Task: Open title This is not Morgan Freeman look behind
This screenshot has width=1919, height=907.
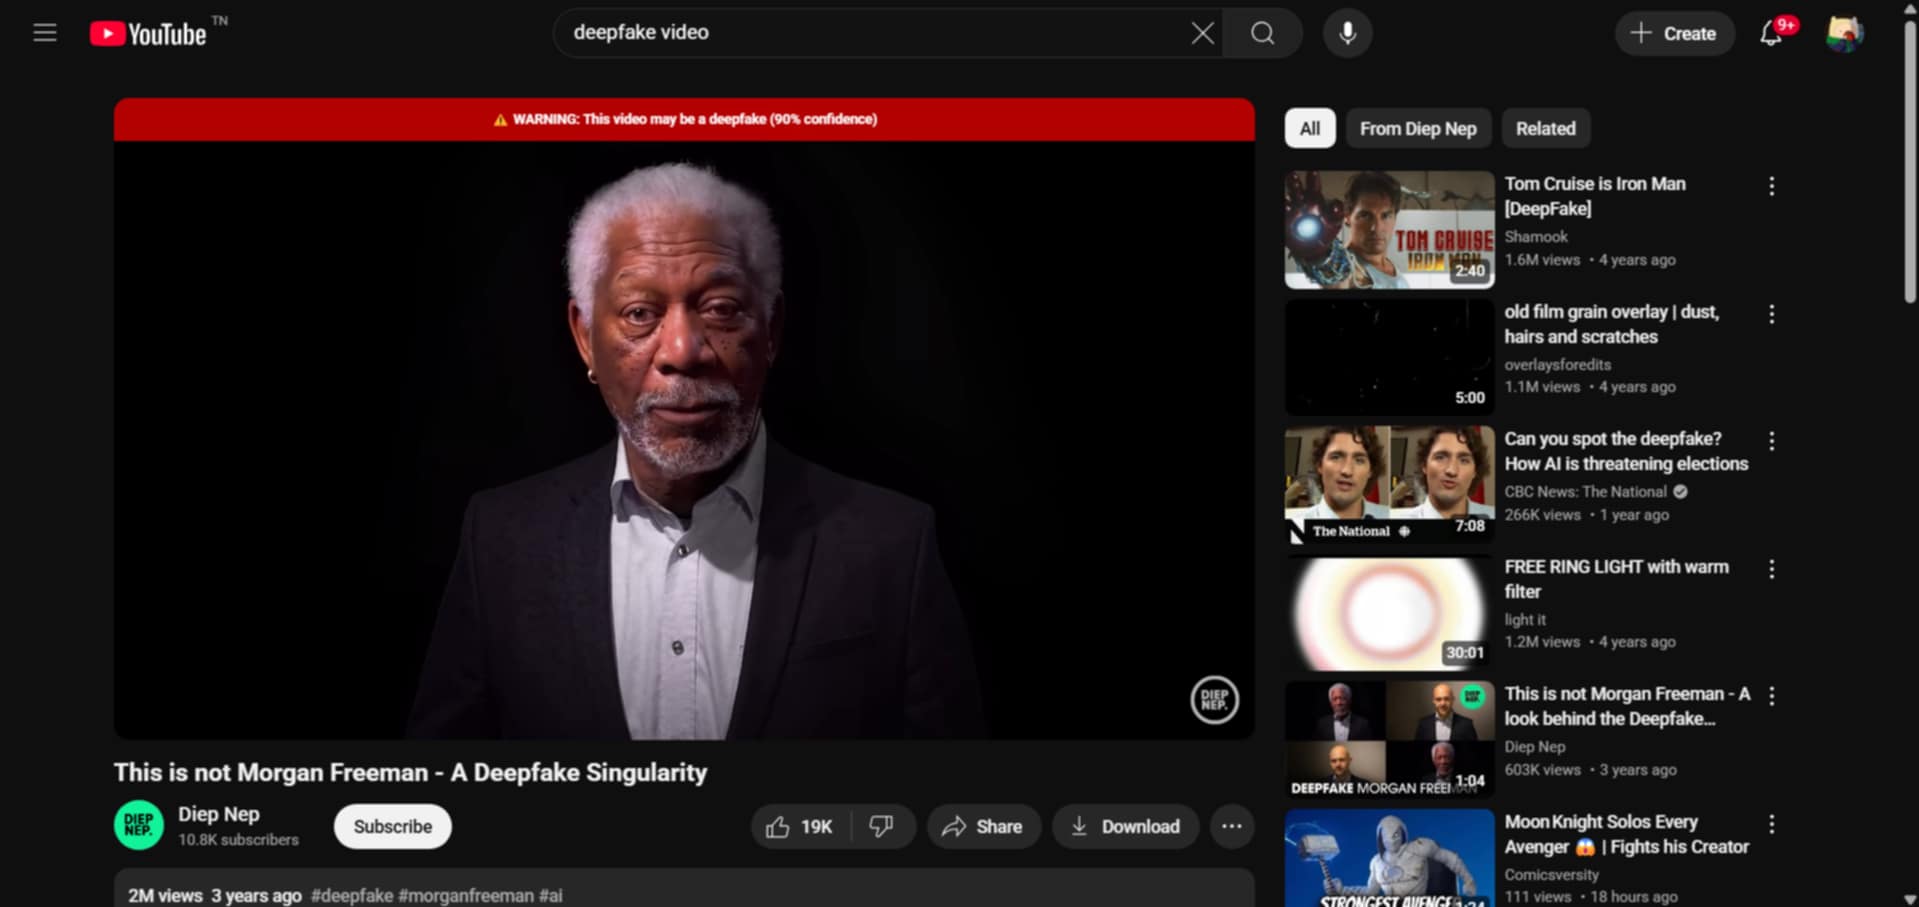Action: click(1627, 706)
